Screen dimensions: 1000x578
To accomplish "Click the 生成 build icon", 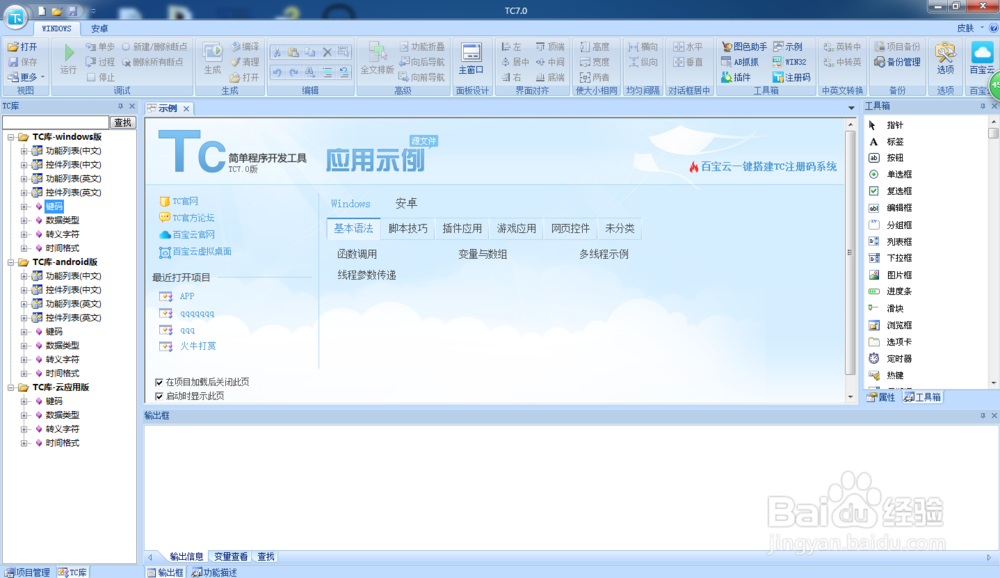I will point(212,52).
